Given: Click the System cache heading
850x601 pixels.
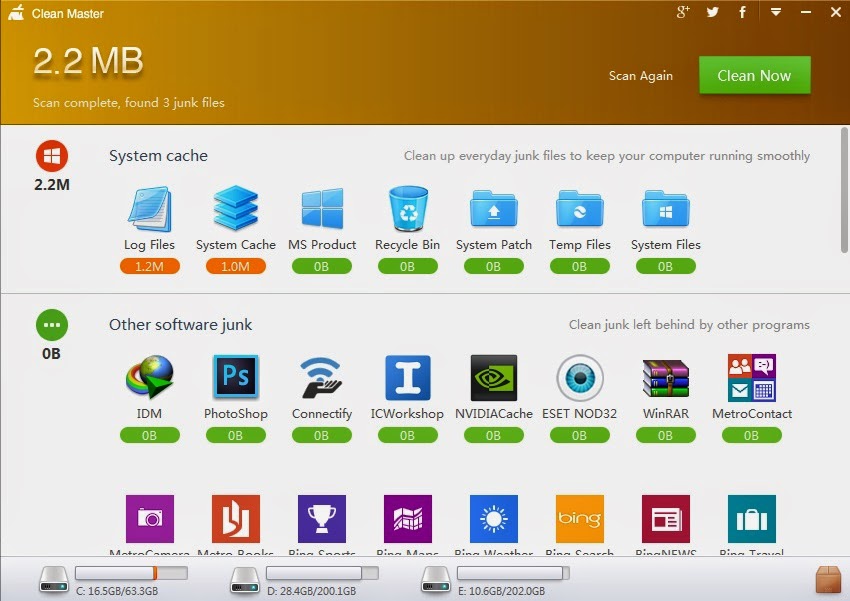Looking at the screenshot, I should (158, 156).
